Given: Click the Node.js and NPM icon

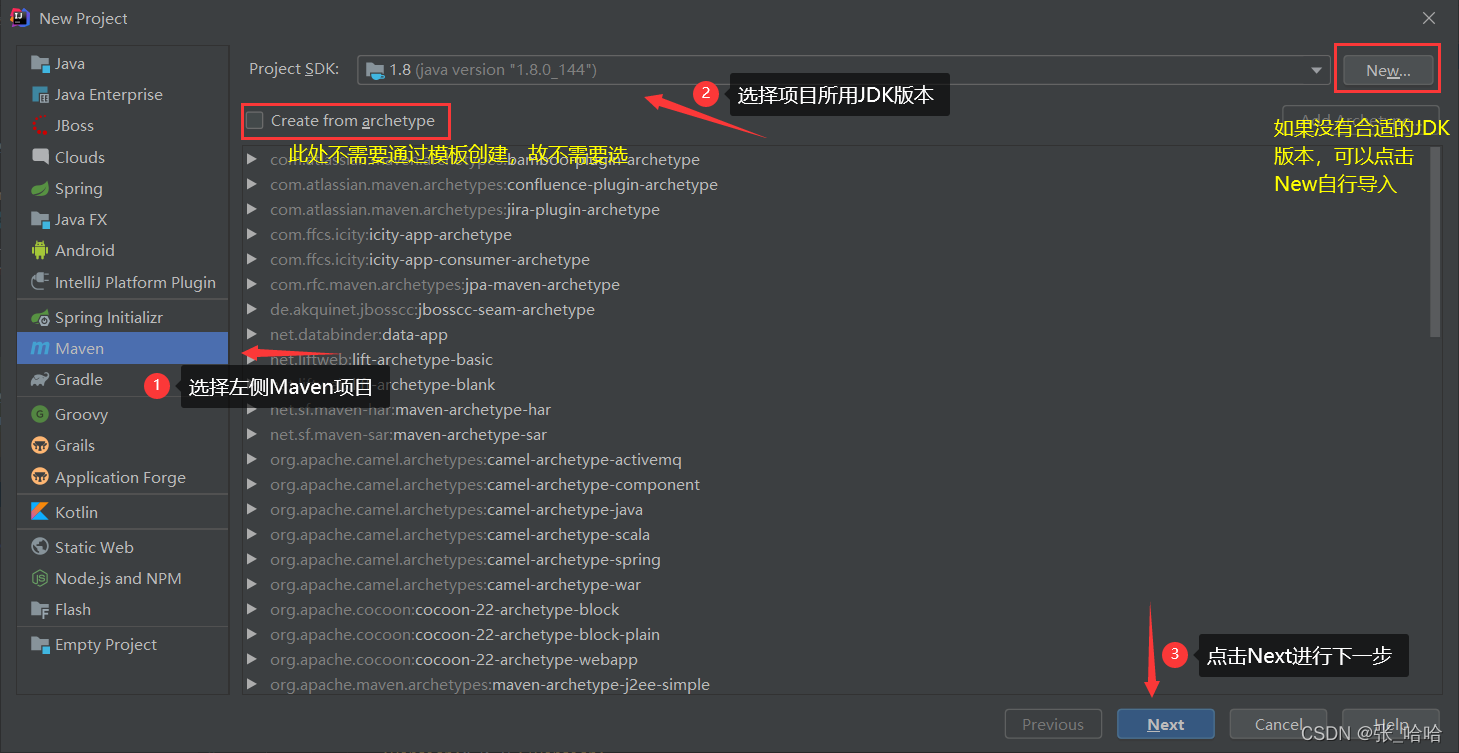Looking at the screenshot, I should 40,579.
